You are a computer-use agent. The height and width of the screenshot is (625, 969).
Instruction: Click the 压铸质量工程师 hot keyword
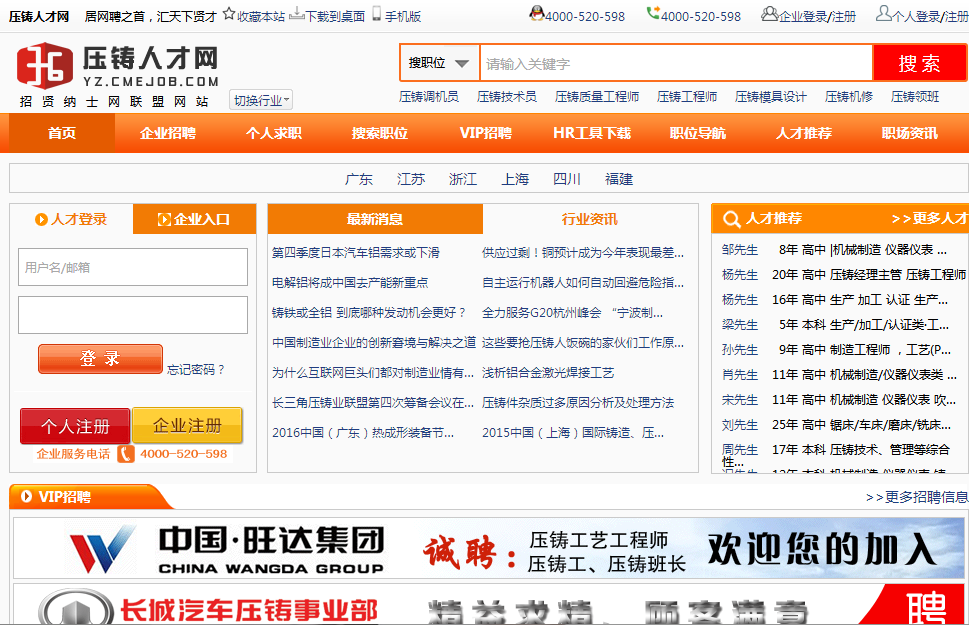pyautogui.click(x=597, y=96)
